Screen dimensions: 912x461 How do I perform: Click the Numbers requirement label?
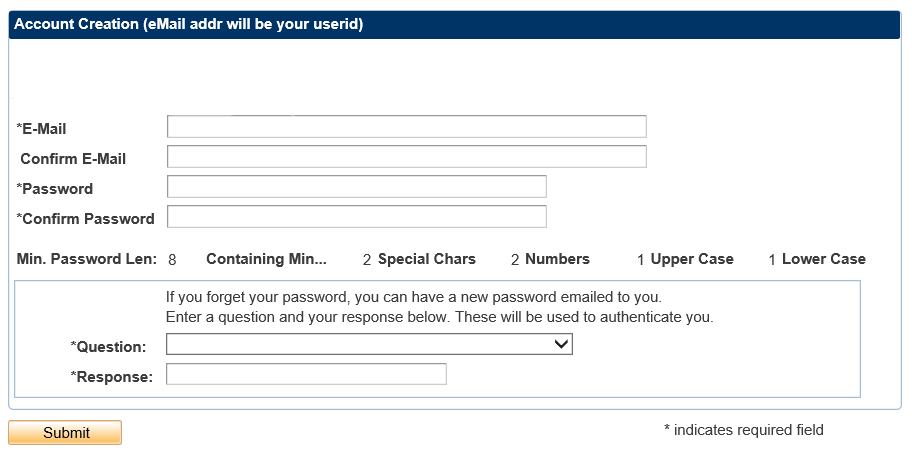(x=557, y=259)
